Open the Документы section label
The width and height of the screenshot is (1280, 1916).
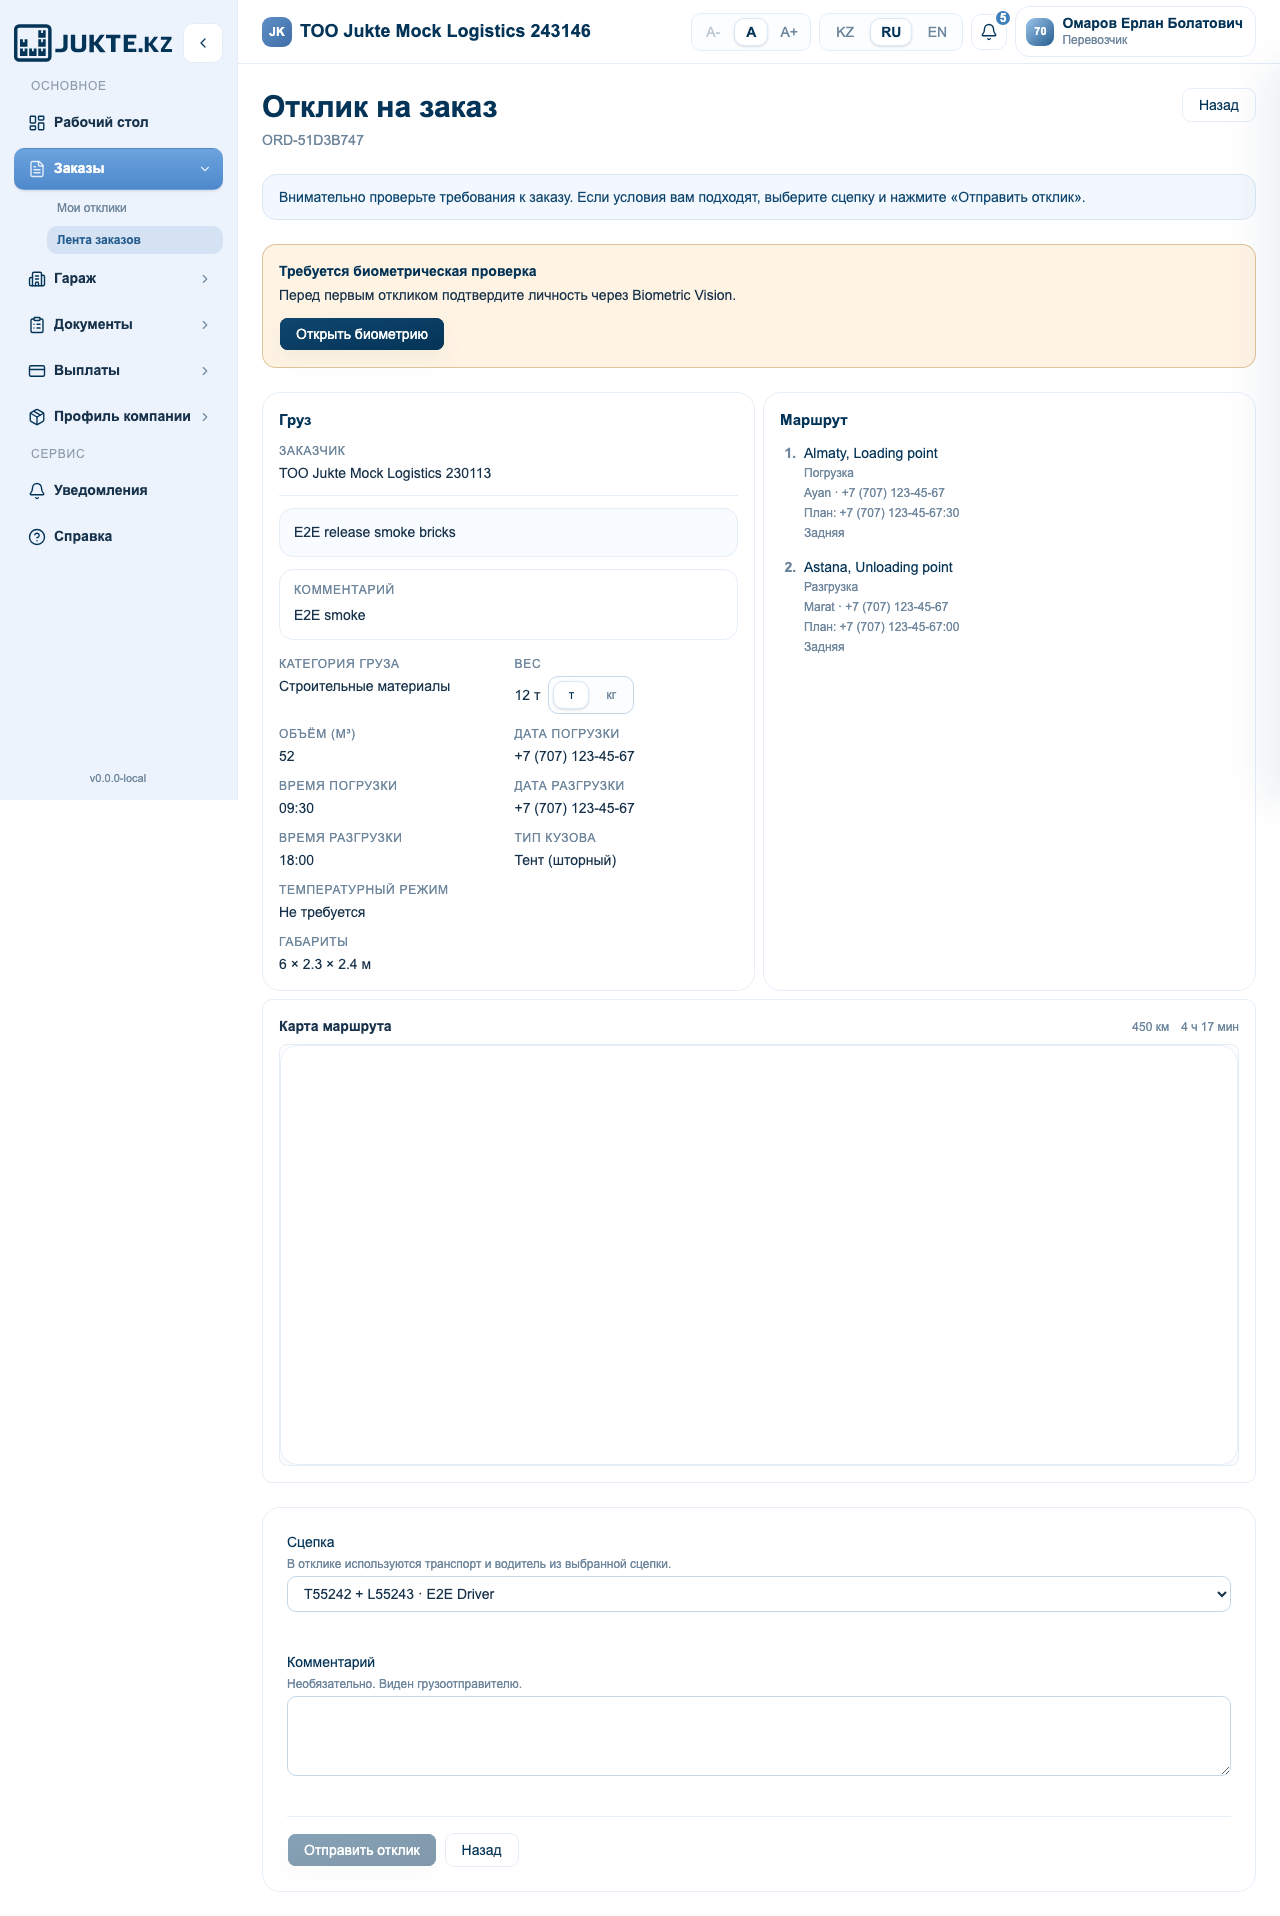pos(93,324)
